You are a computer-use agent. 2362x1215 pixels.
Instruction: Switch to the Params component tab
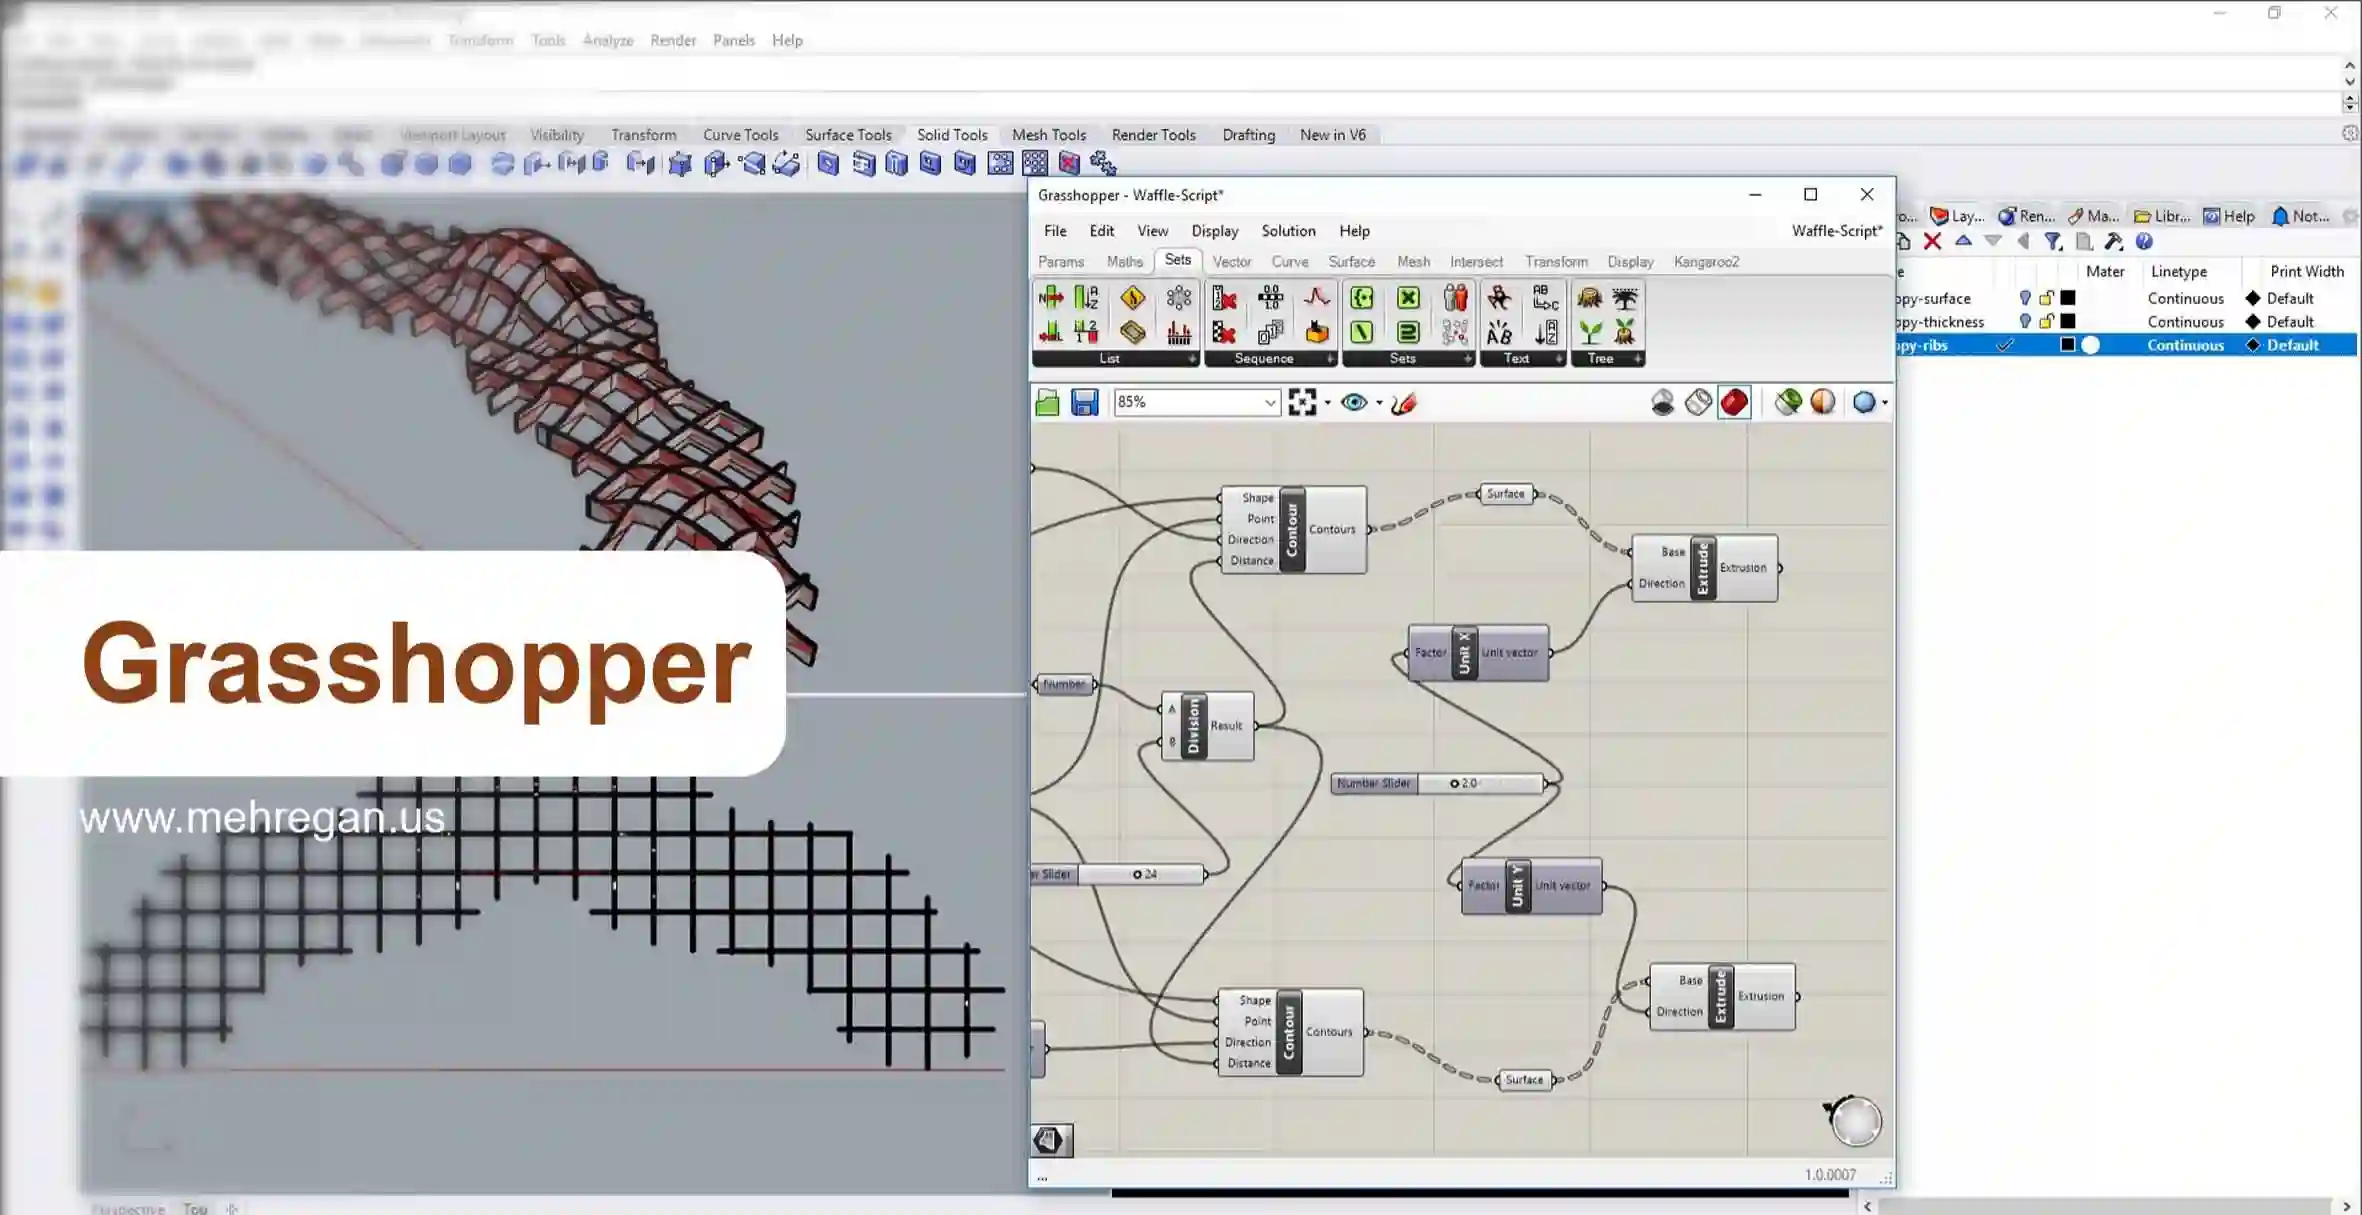point(1060,262)
